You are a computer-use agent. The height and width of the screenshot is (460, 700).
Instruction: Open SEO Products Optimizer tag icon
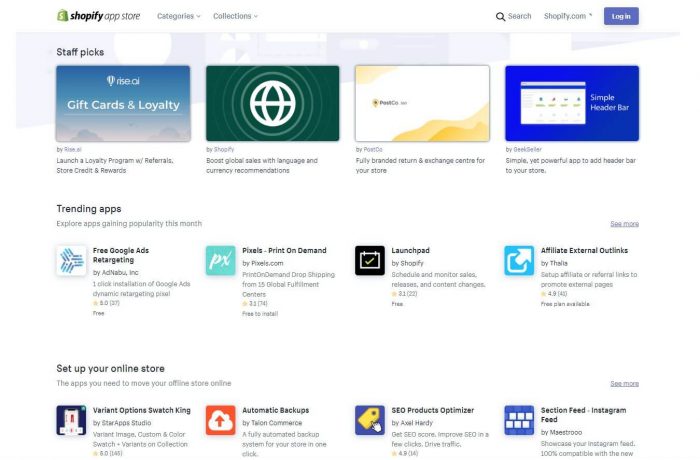click(370, 420)
